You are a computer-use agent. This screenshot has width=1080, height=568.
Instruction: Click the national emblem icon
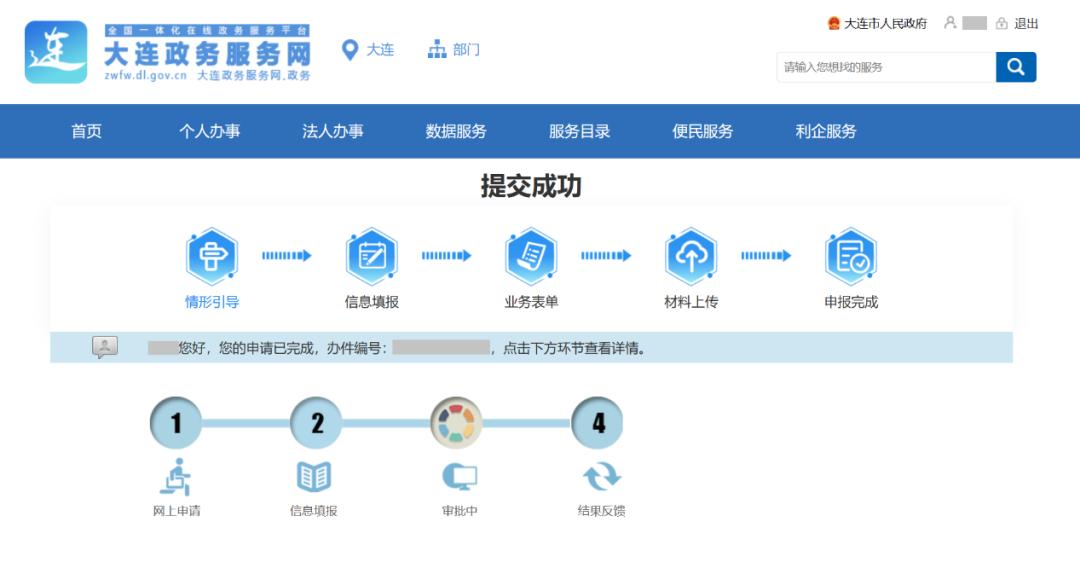[833, 23]
